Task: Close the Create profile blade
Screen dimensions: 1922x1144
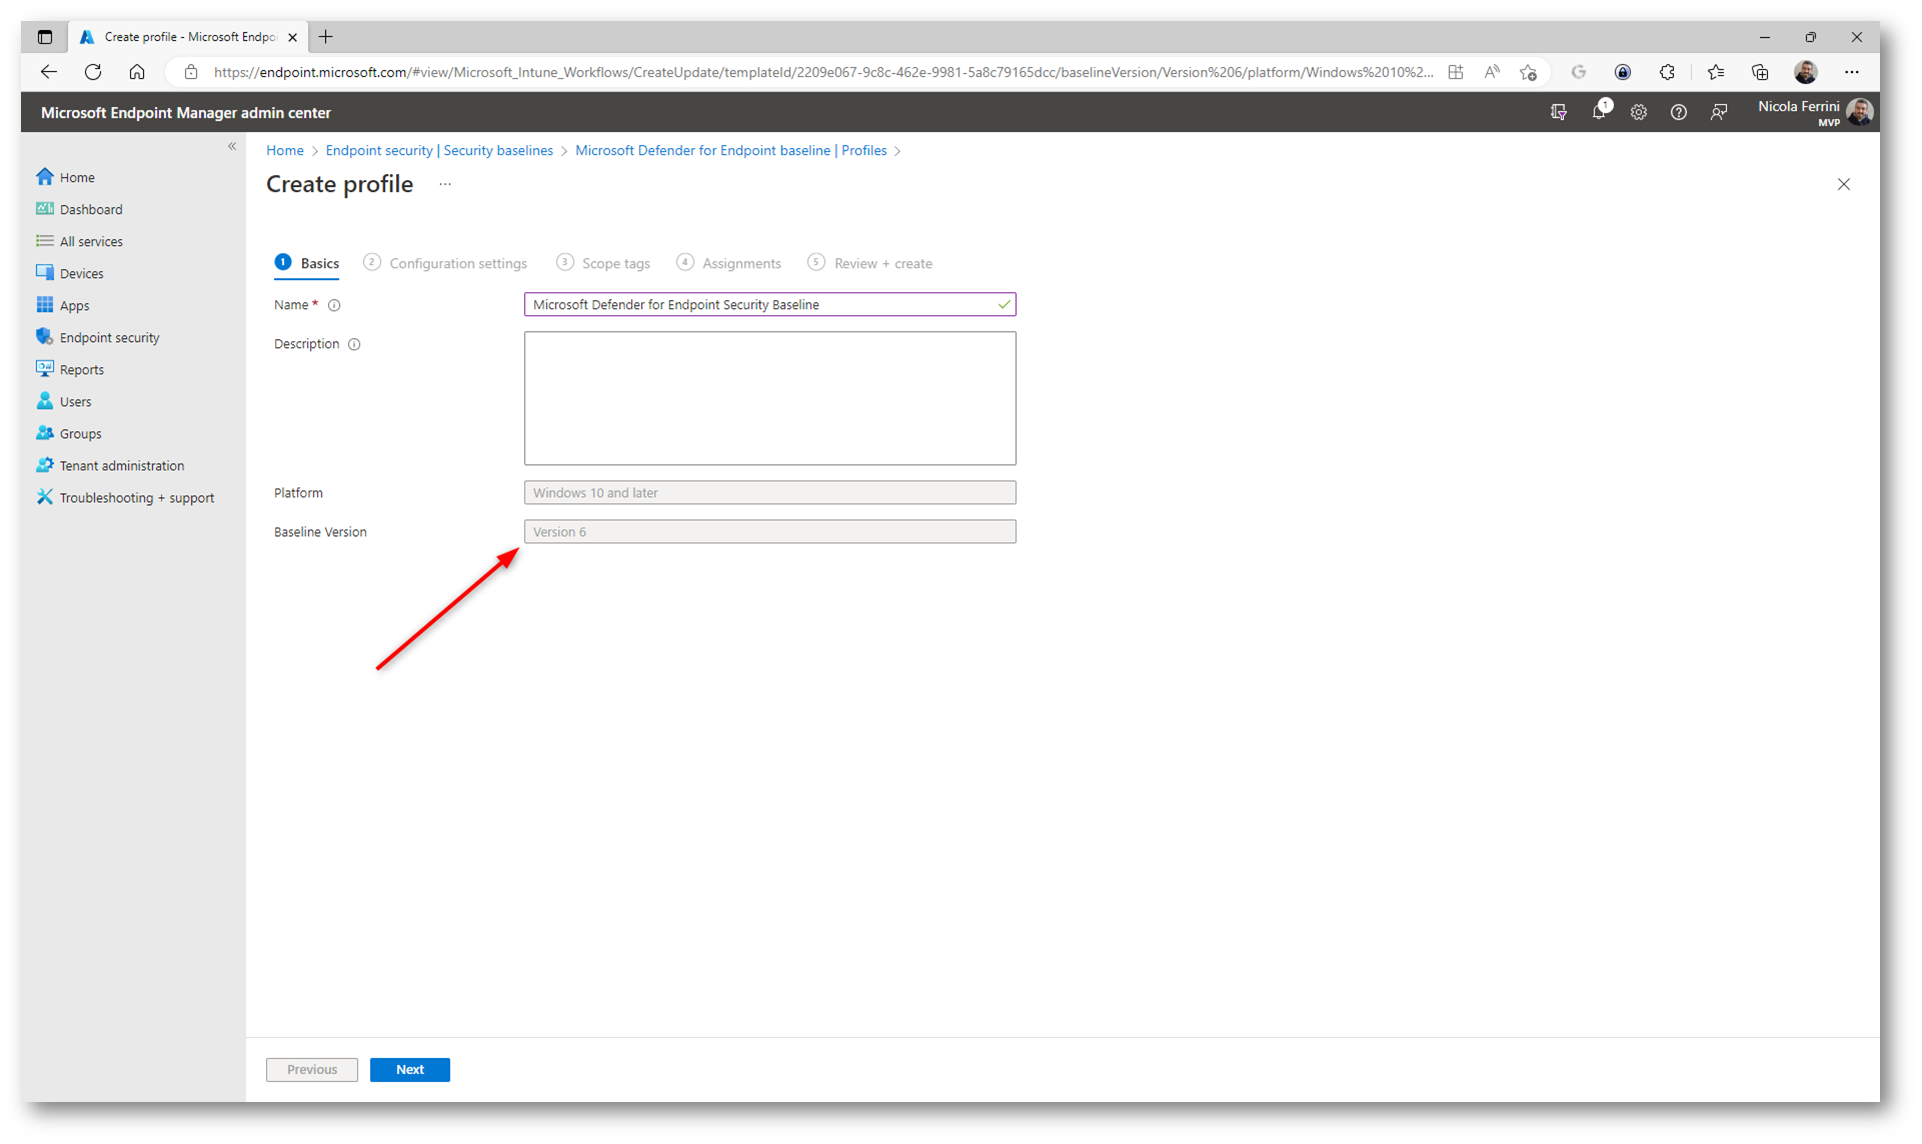Action: tap(1843, 184)
